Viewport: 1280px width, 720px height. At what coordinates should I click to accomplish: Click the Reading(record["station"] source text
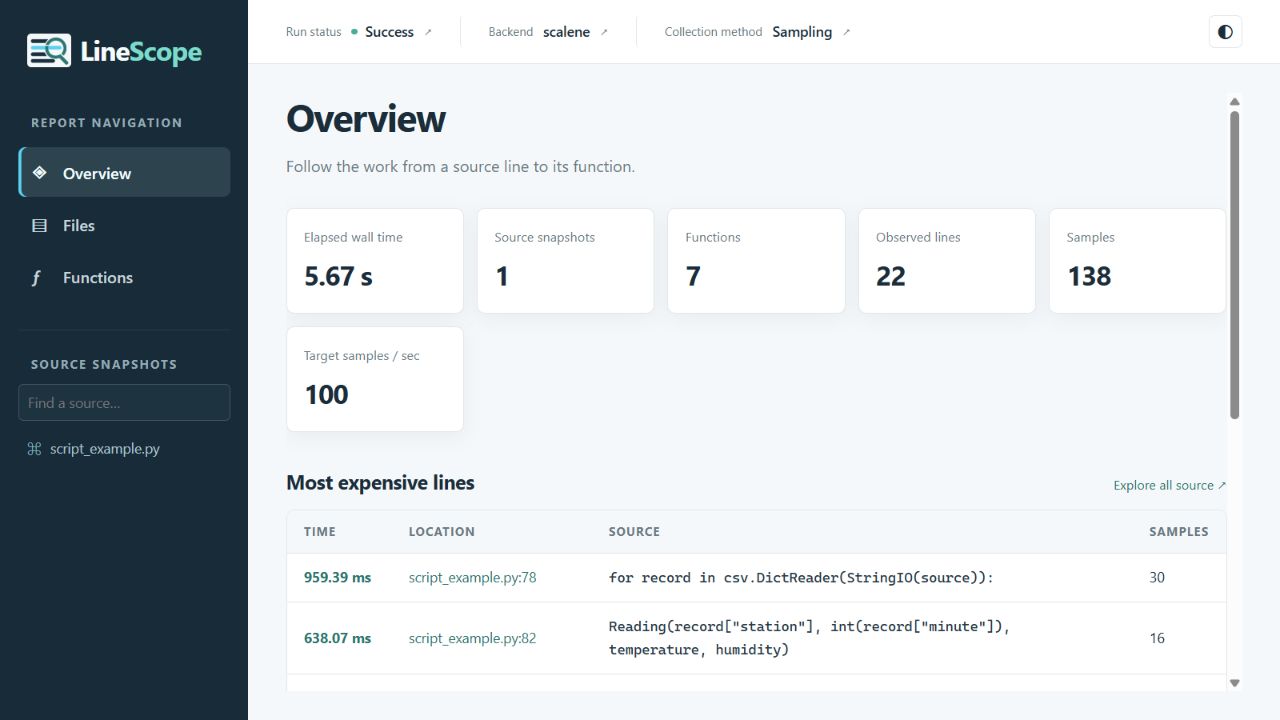pos(809,638)
